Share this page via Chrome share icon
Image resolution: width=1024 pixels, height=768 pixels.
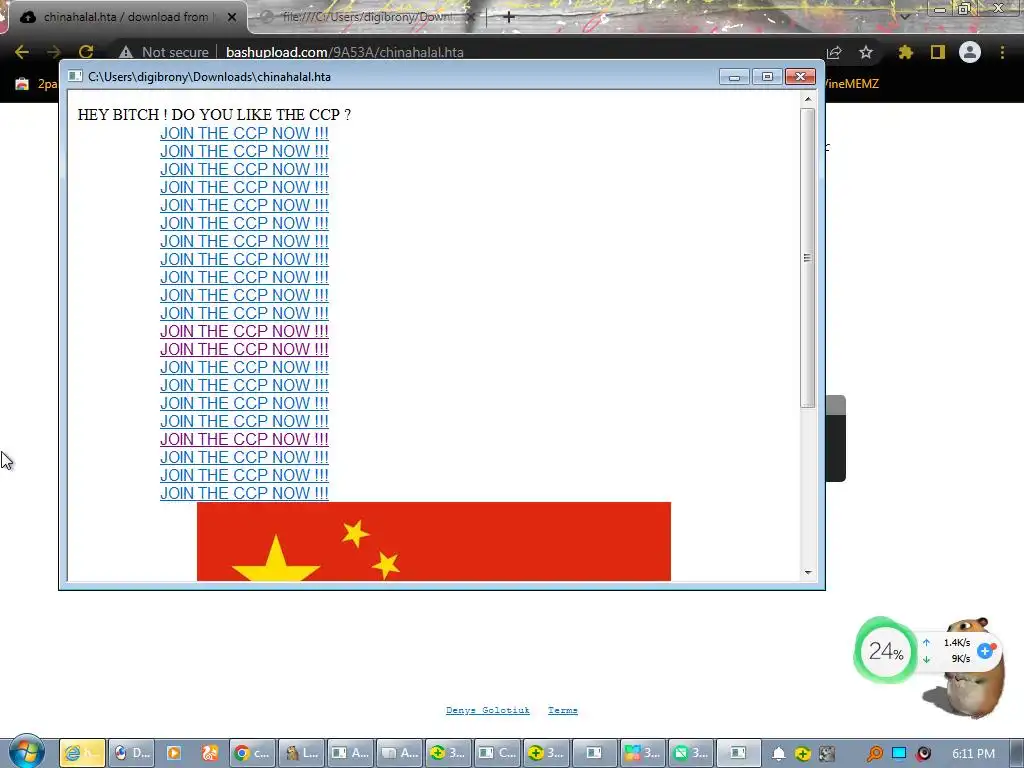[834, 52]
